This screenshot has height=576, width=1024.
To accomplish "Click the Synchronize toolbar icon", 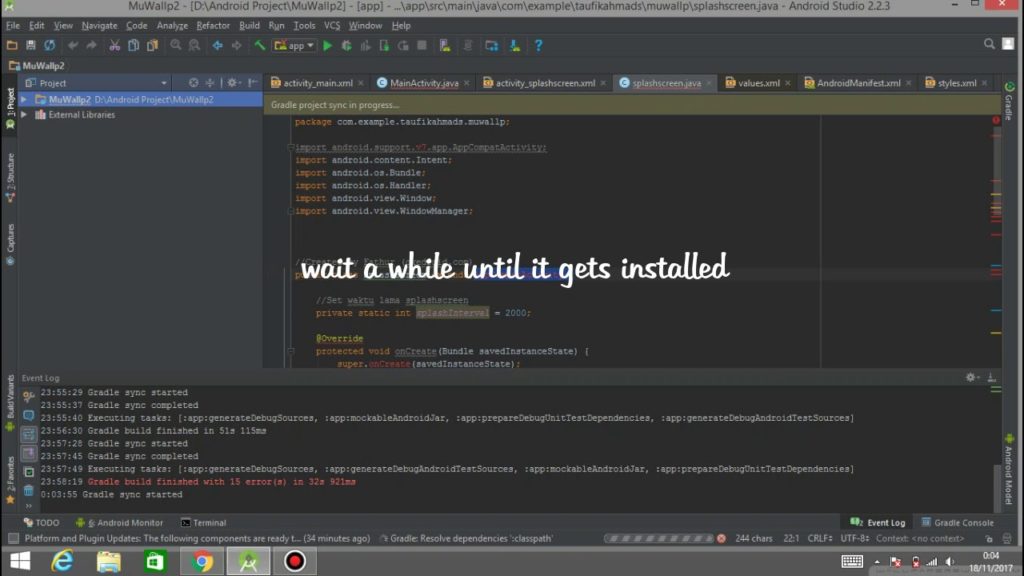I will pyautogui.click(x=50, y=45).
